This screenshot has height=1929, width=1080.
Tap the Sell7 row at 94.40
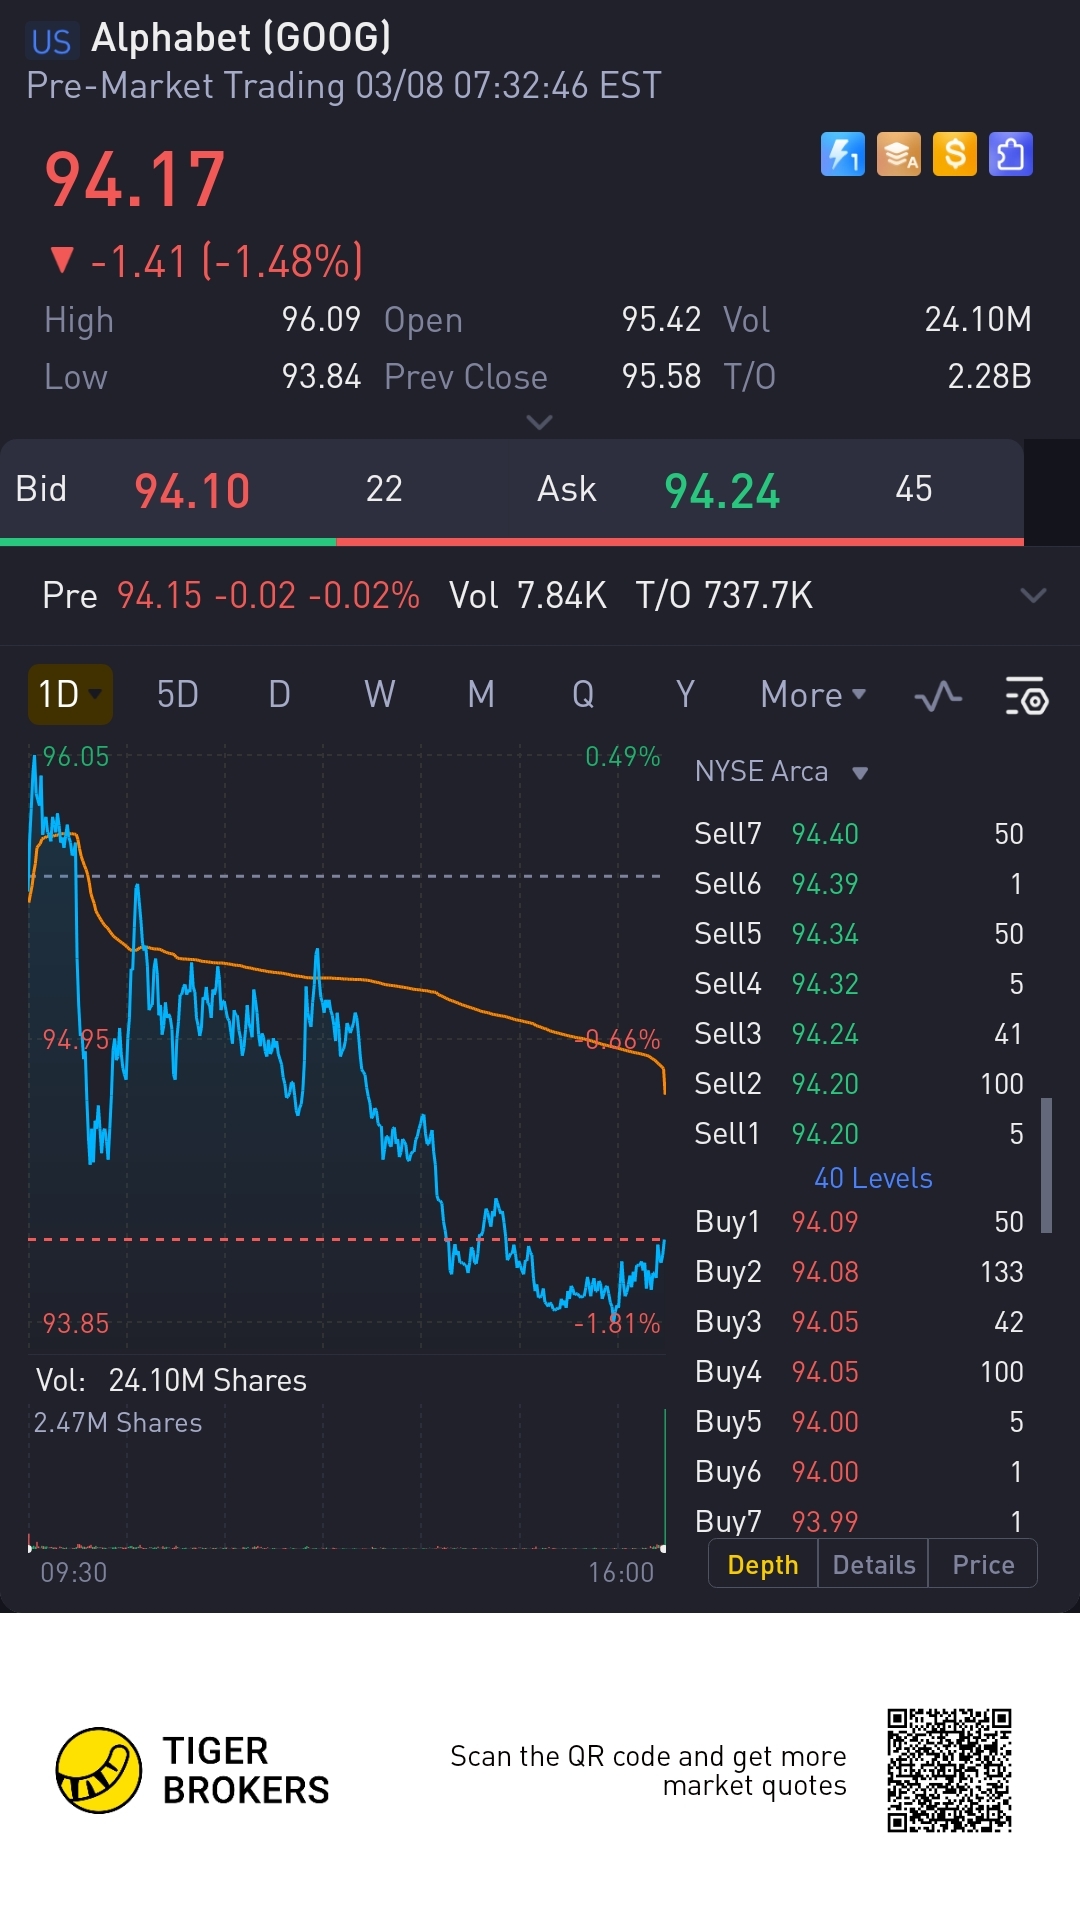859,833
